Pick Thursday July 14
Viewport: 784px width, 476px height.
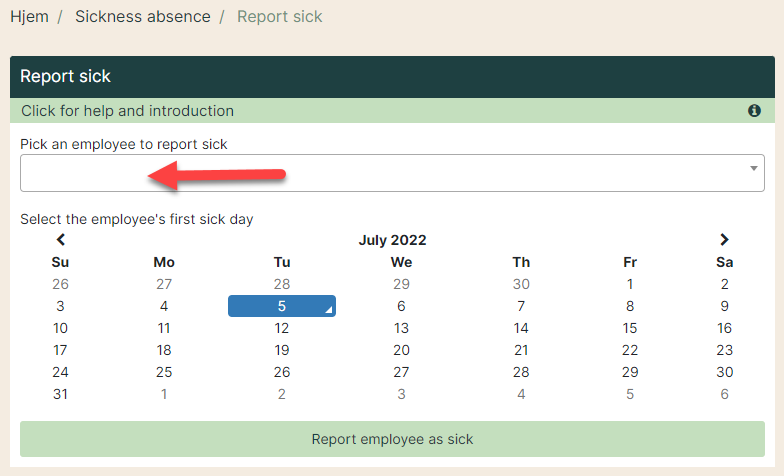click(520, 328)
